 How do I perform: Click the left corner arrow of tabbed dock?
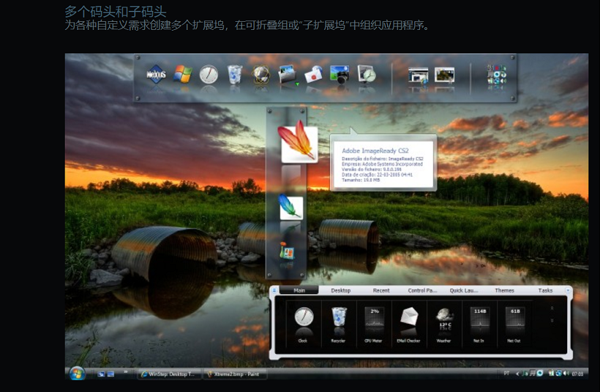(274, 291)
